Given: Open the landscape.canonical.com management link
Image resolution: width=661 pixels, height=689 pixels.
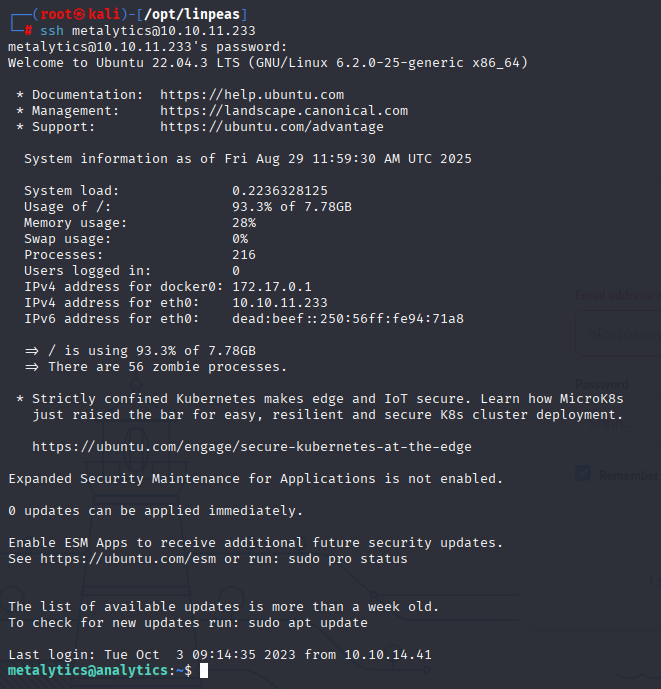Looking at the screenshot, I should point(284,111).
